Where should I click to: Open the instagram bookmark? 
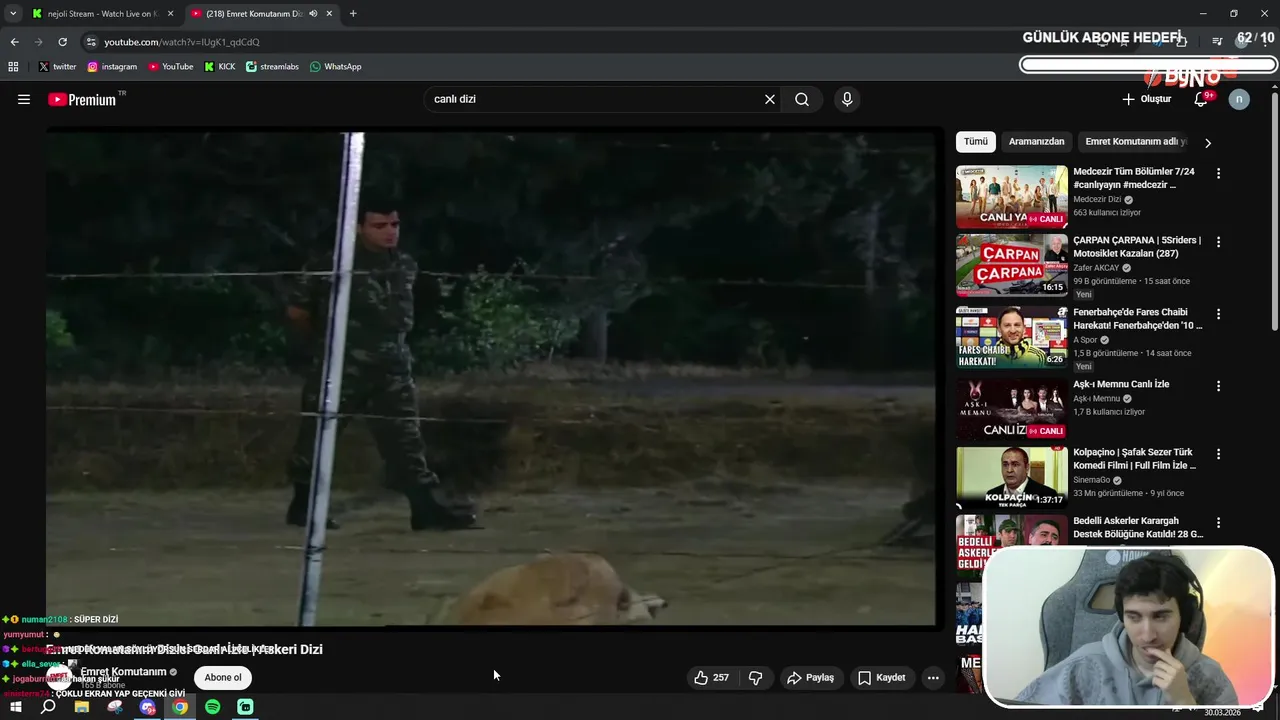(112, 67)
